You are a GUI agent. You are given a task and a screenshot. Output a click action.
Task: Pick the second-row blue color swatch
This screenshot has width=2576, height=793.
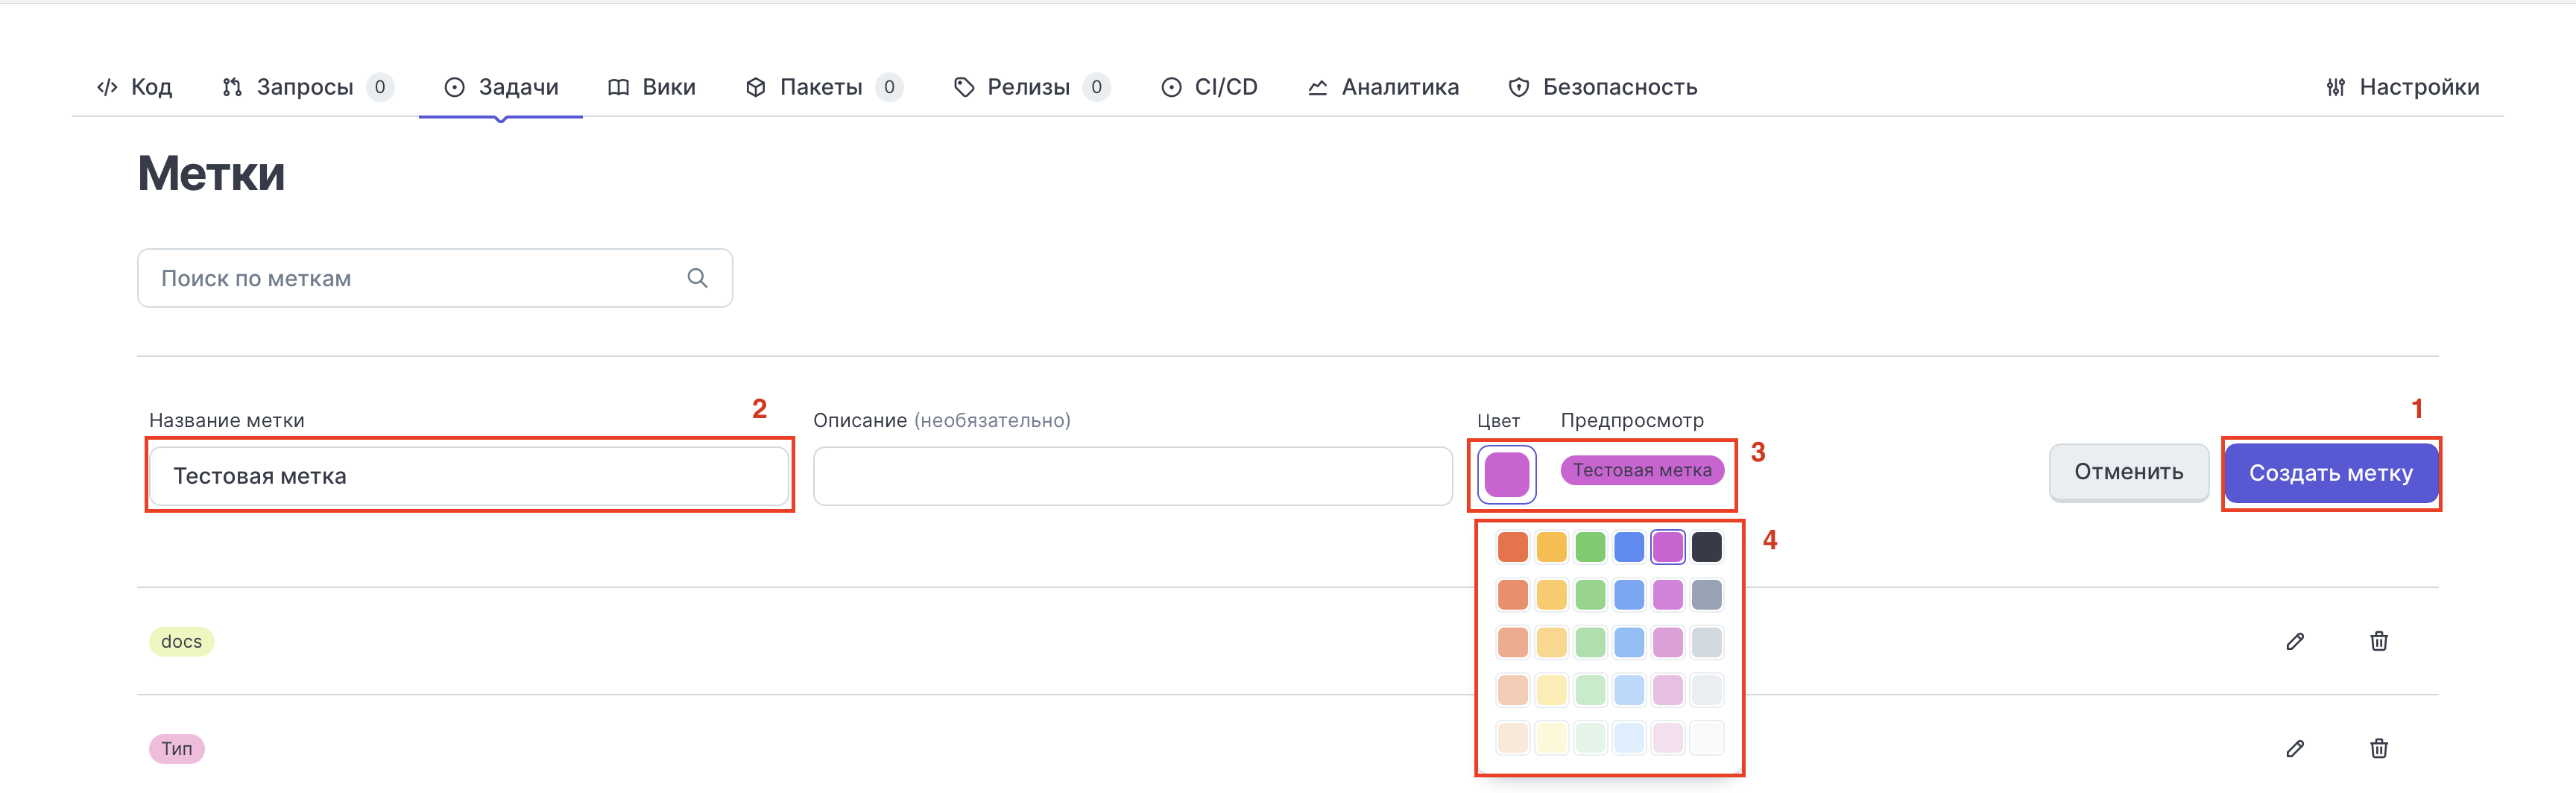1629,595
